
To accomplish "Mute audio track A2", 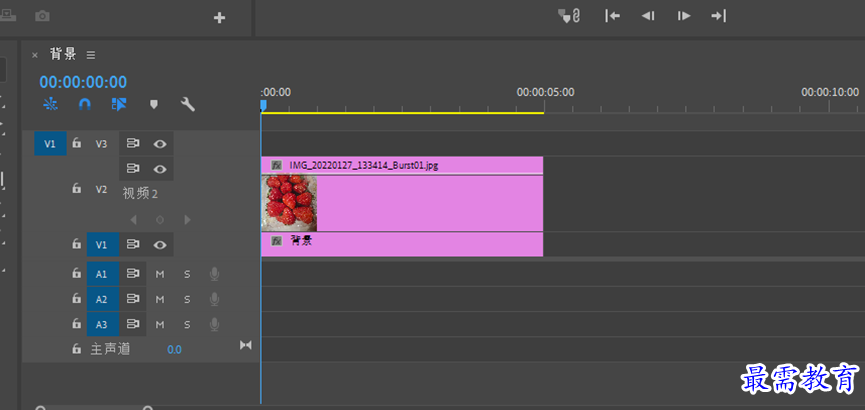I will pyautogui.click(x=160, y=300).
